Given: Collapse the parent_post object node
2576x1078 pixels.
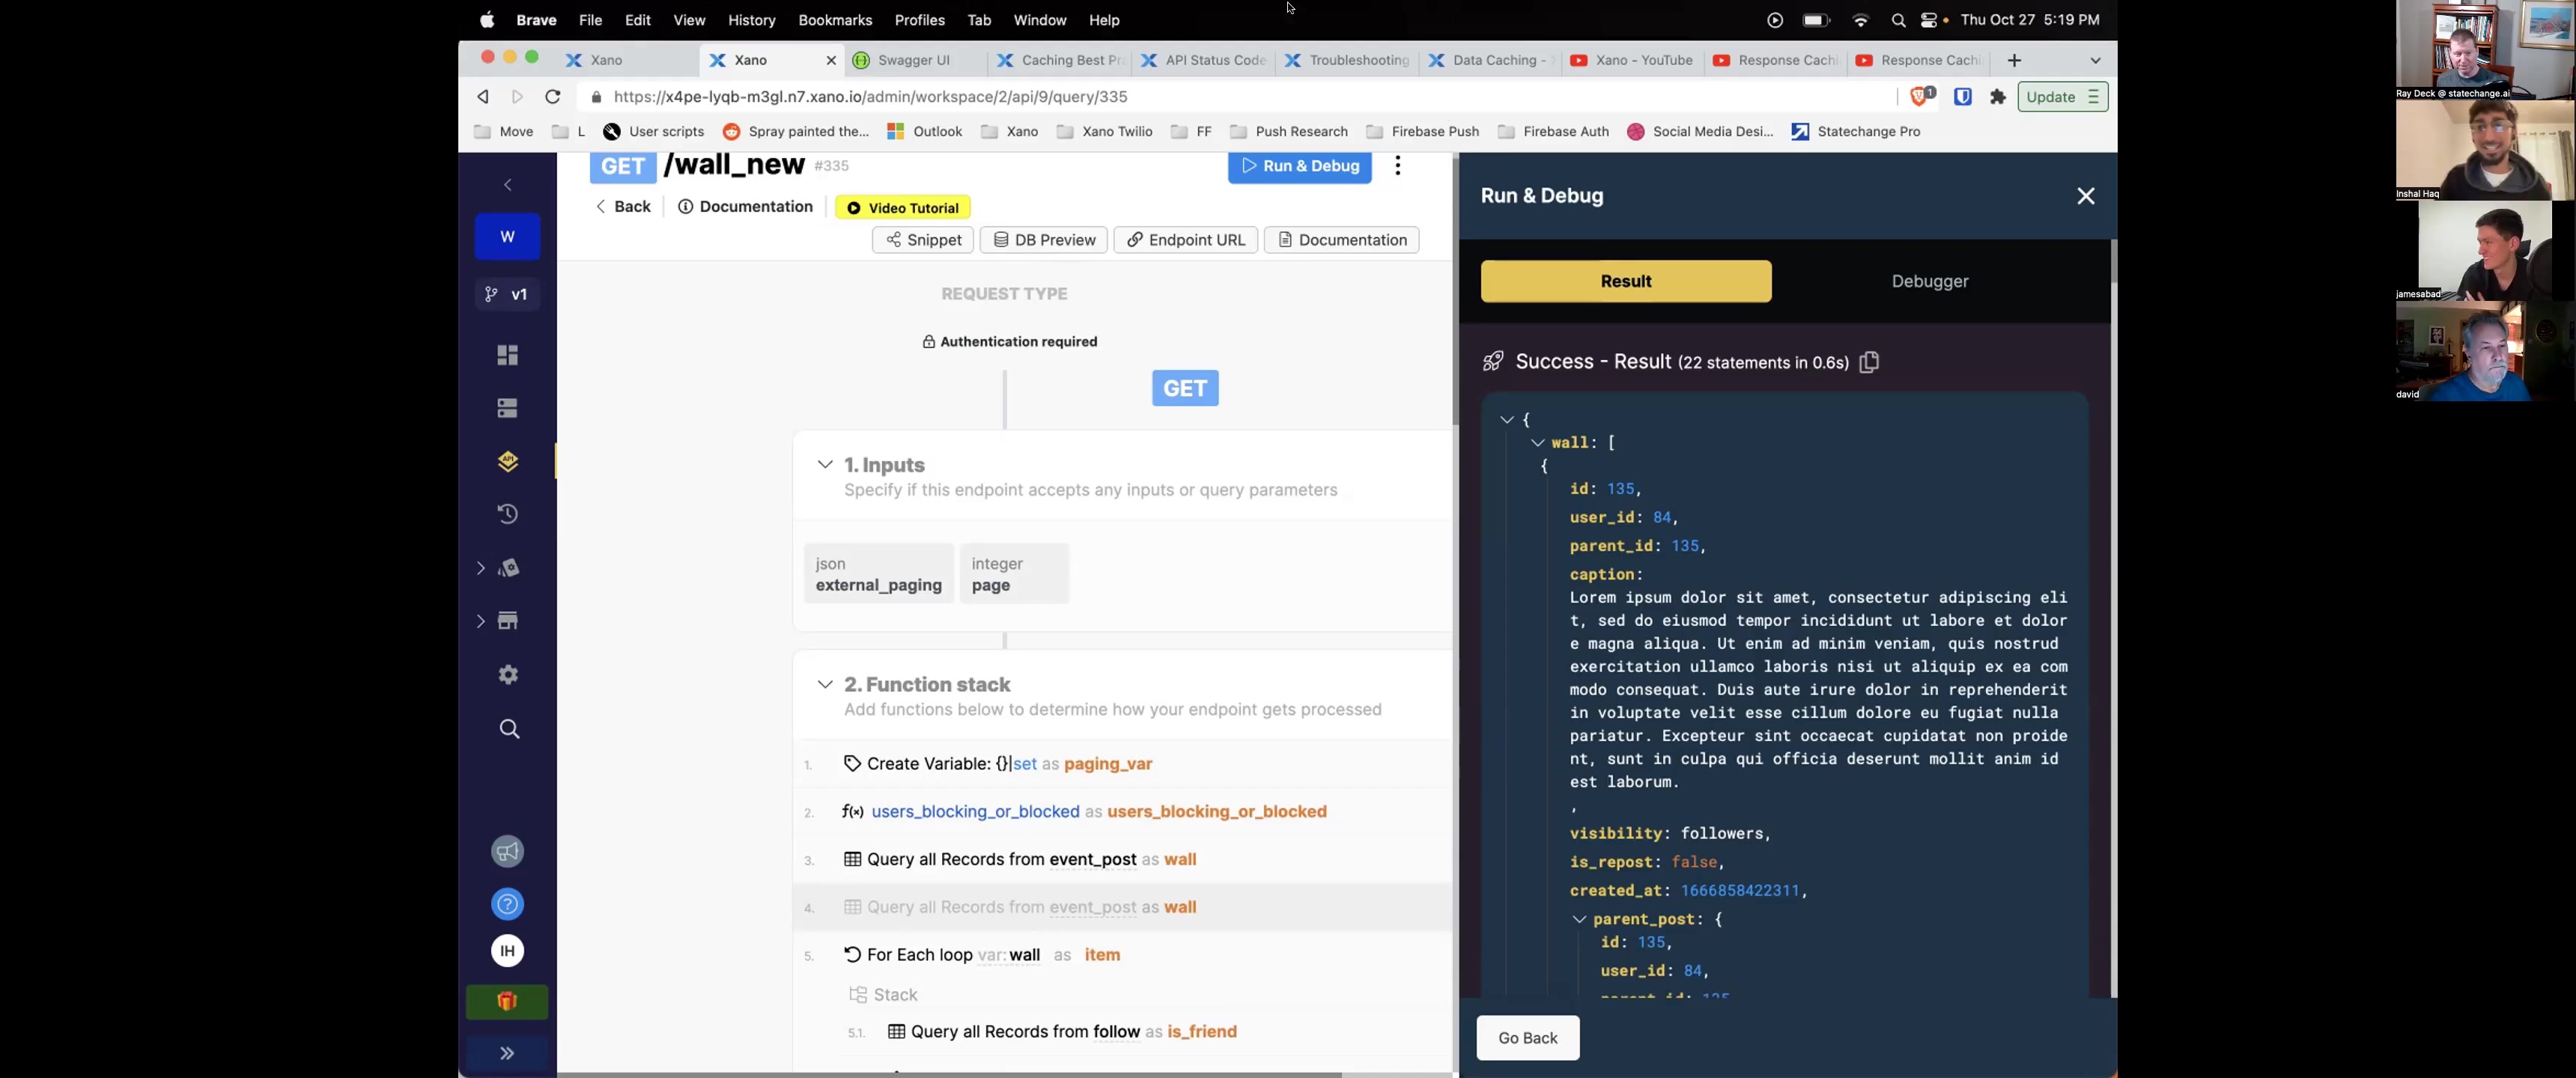Looking at the screenshot, I should pos(1579,919).
